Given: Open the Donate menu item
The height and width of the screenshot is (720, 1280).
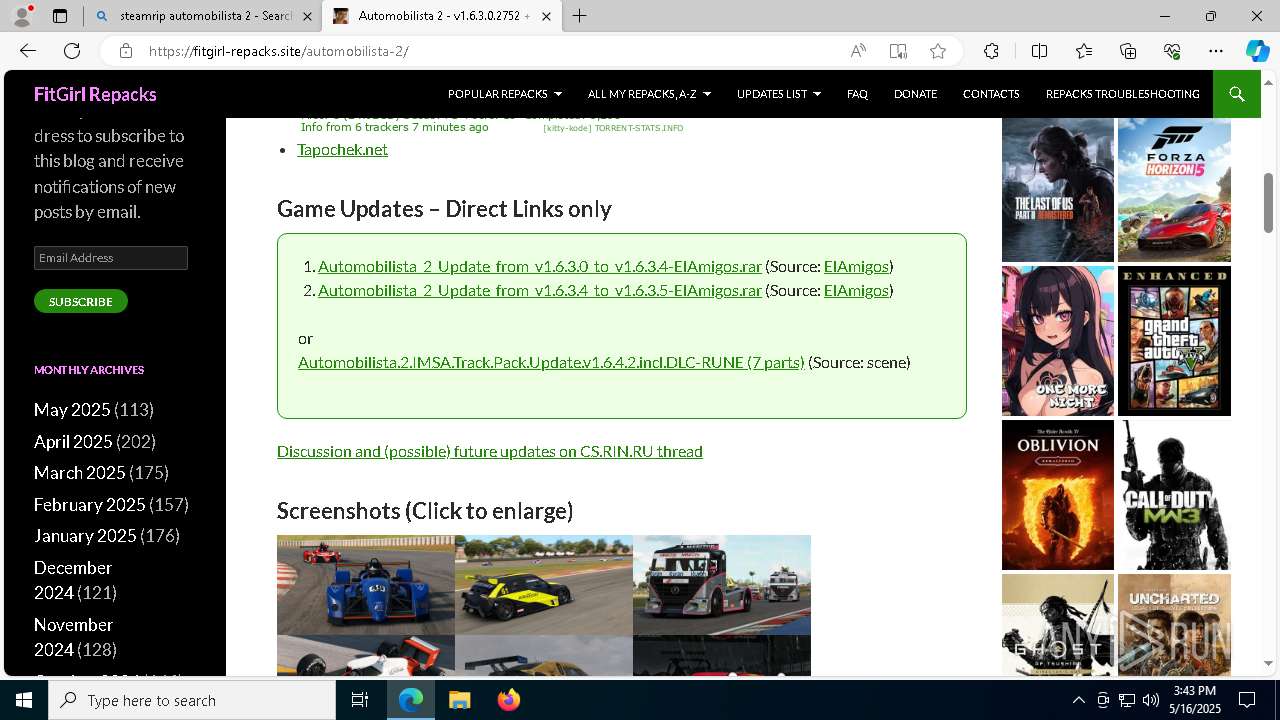Looking at the screenshot, I should (915, 94).
